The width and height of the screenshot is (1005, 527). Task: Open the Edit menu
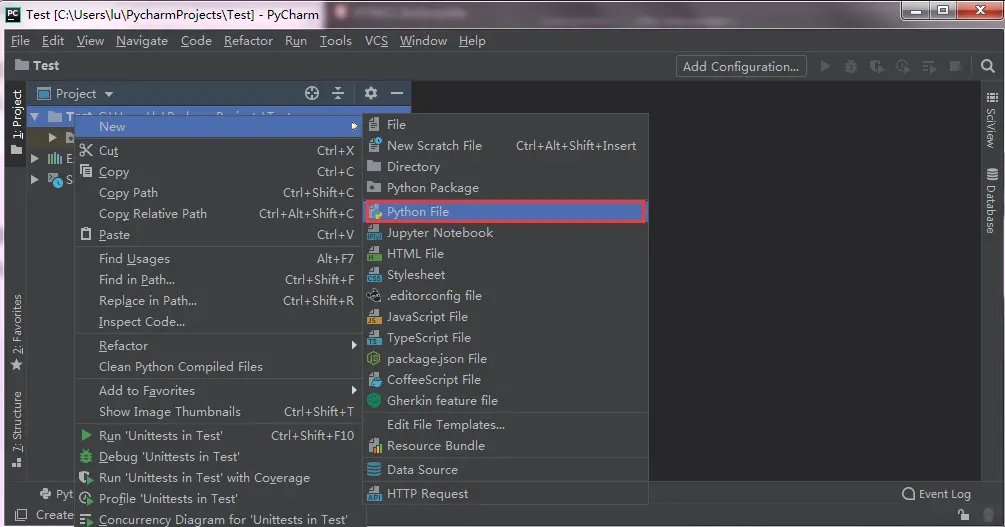(53, 40)
